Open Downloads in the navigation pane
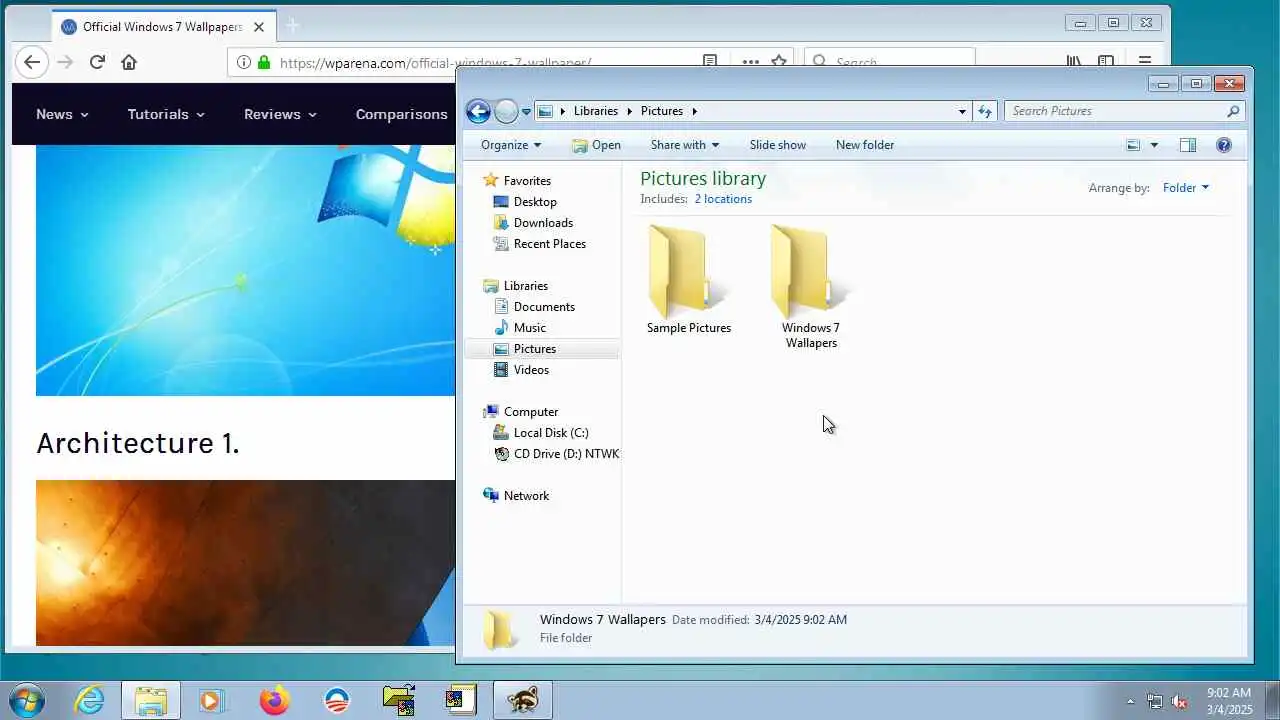The width and height of the screenshot is (1280, 720). 543,223
